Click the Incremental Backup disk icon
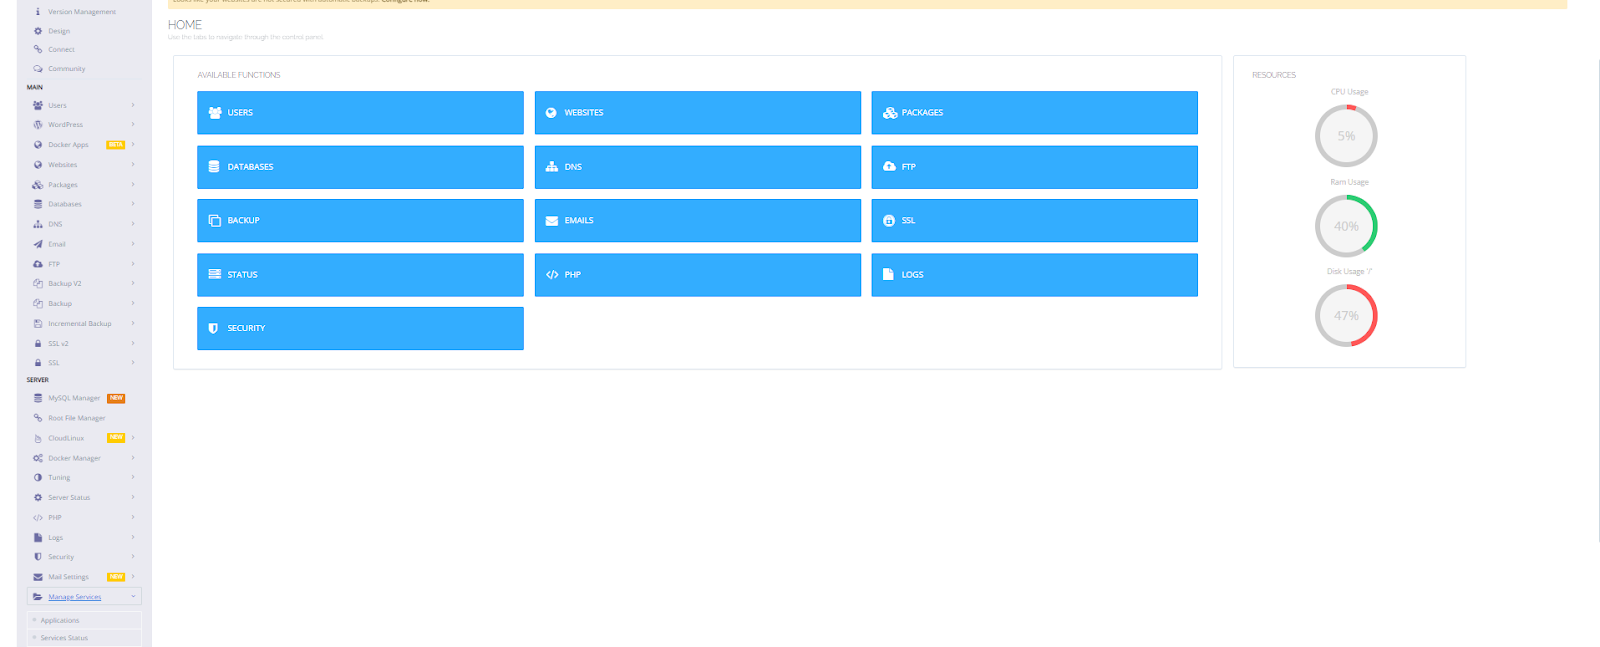Screen dimensions: 1600x647 (x=38, y=324)
